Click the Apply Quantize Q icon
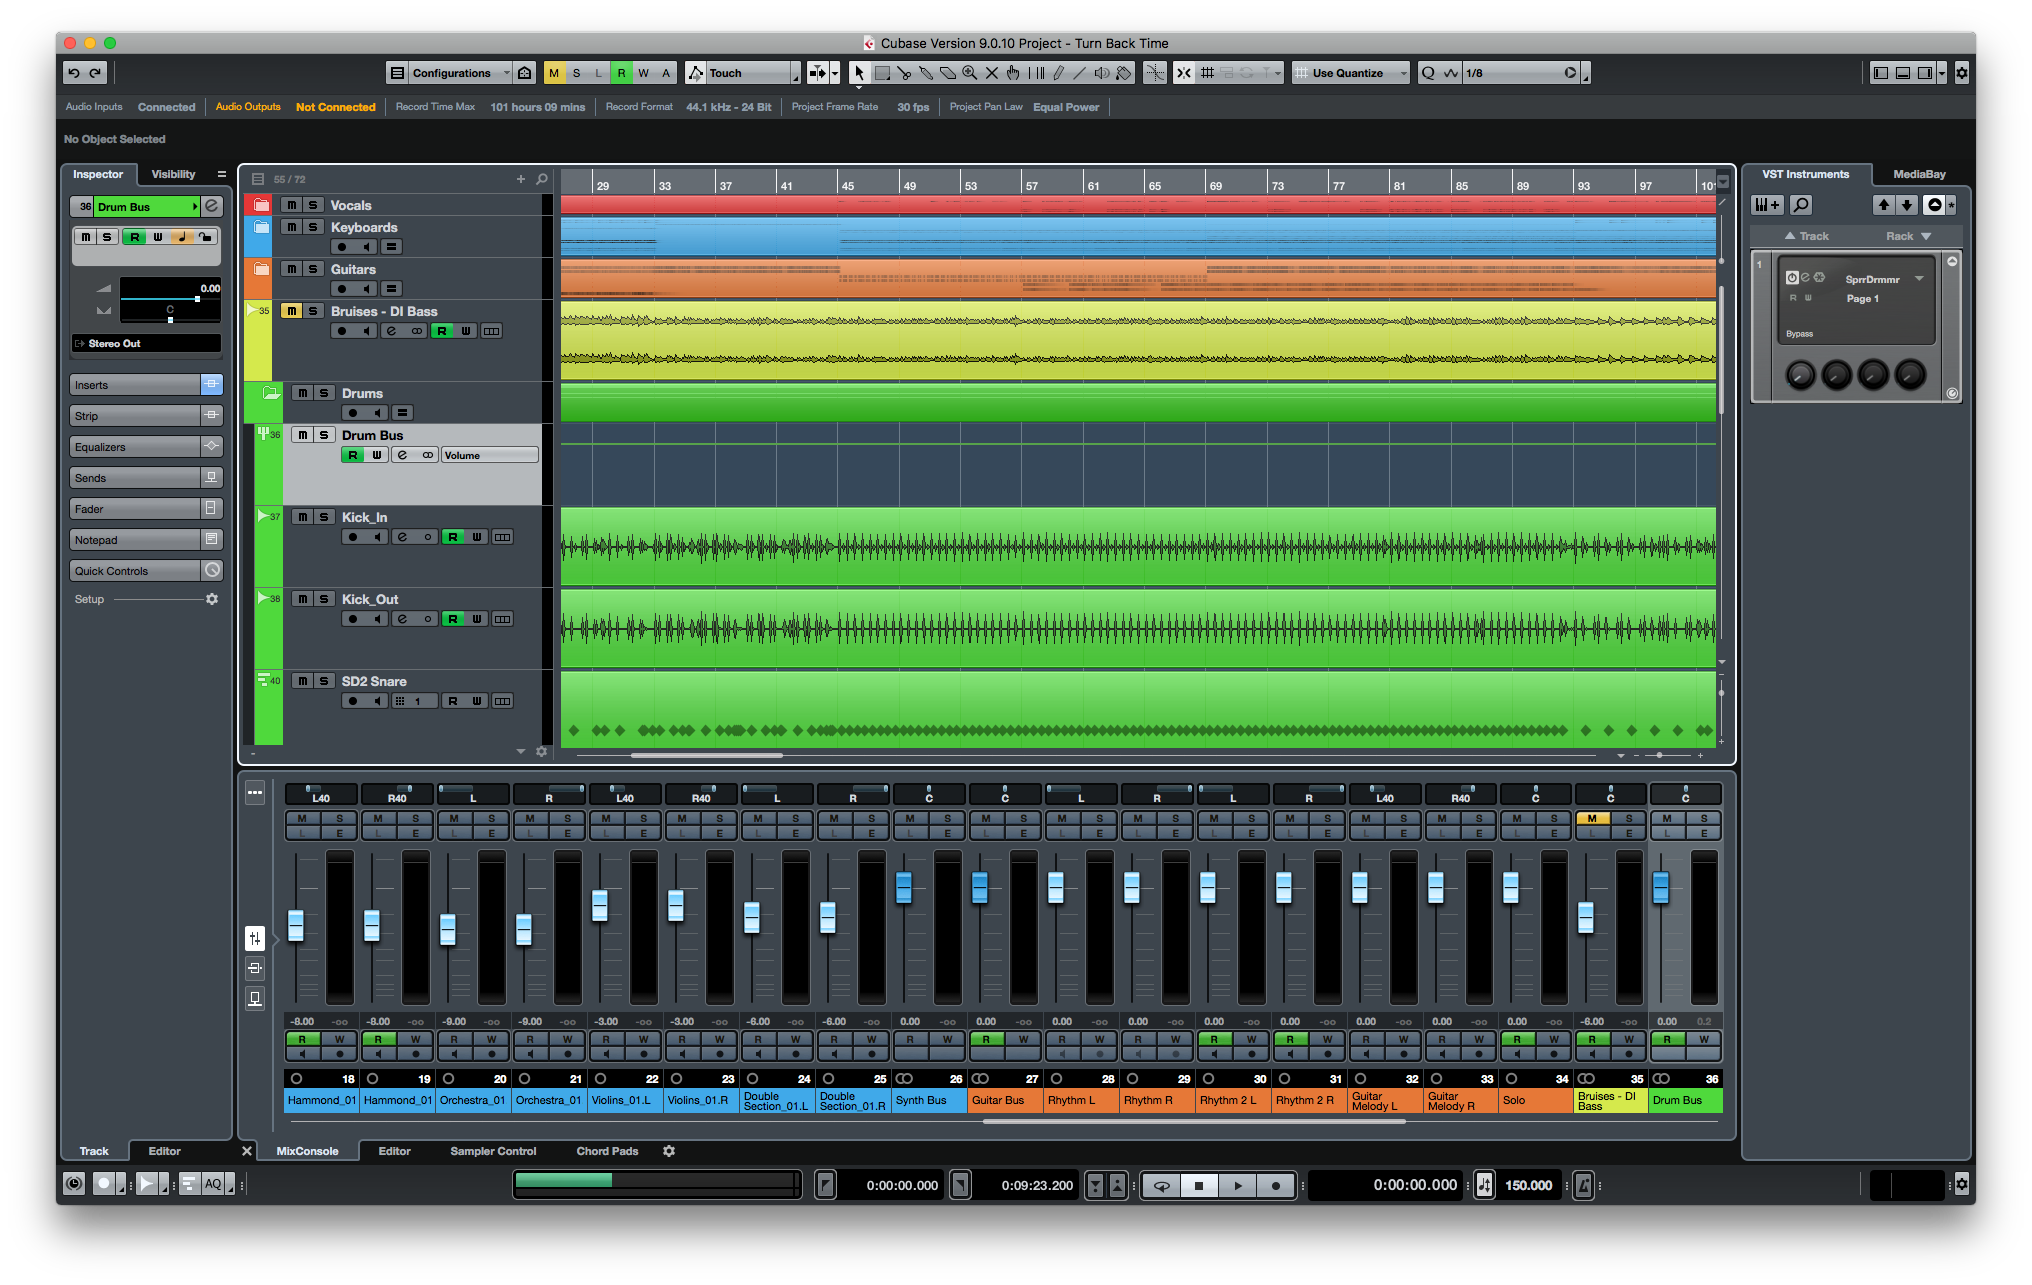 (x=1429, y=72)
